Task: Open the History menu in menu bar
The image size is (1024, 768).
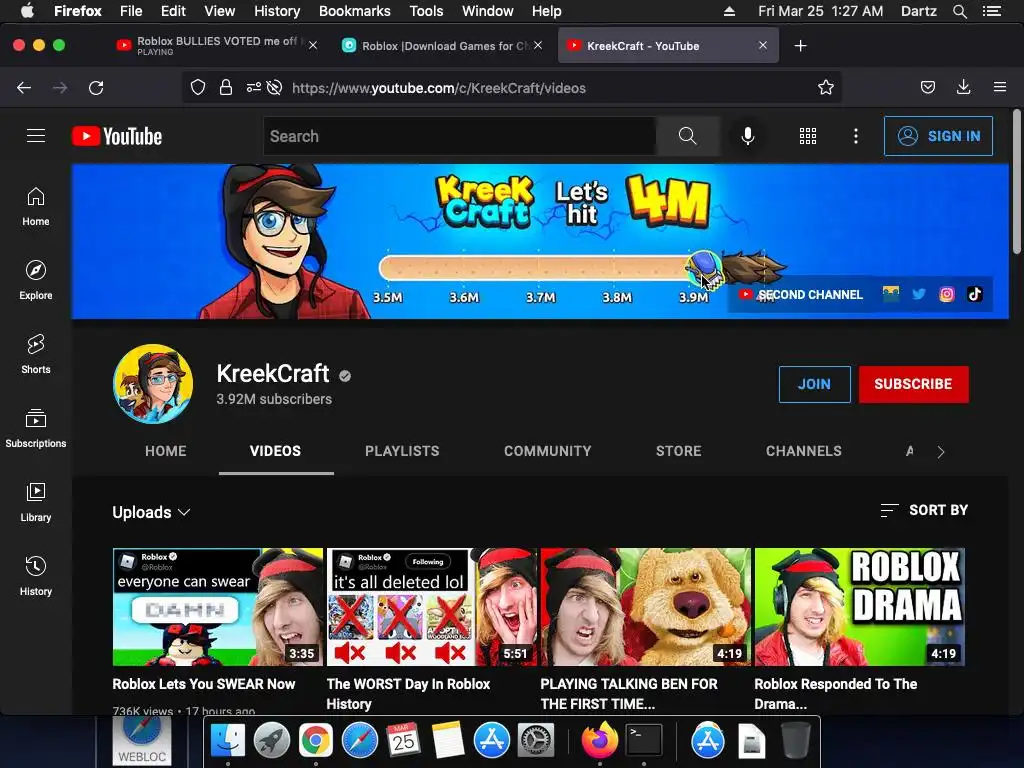Action: tap(277, 11)
